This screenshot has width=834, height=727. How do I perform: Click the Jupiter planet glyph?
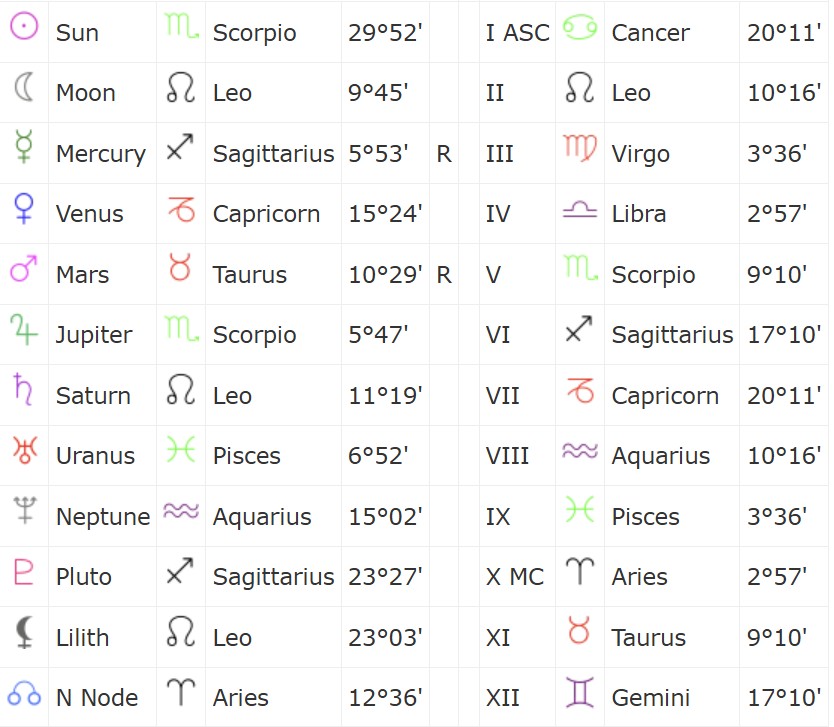24,330
